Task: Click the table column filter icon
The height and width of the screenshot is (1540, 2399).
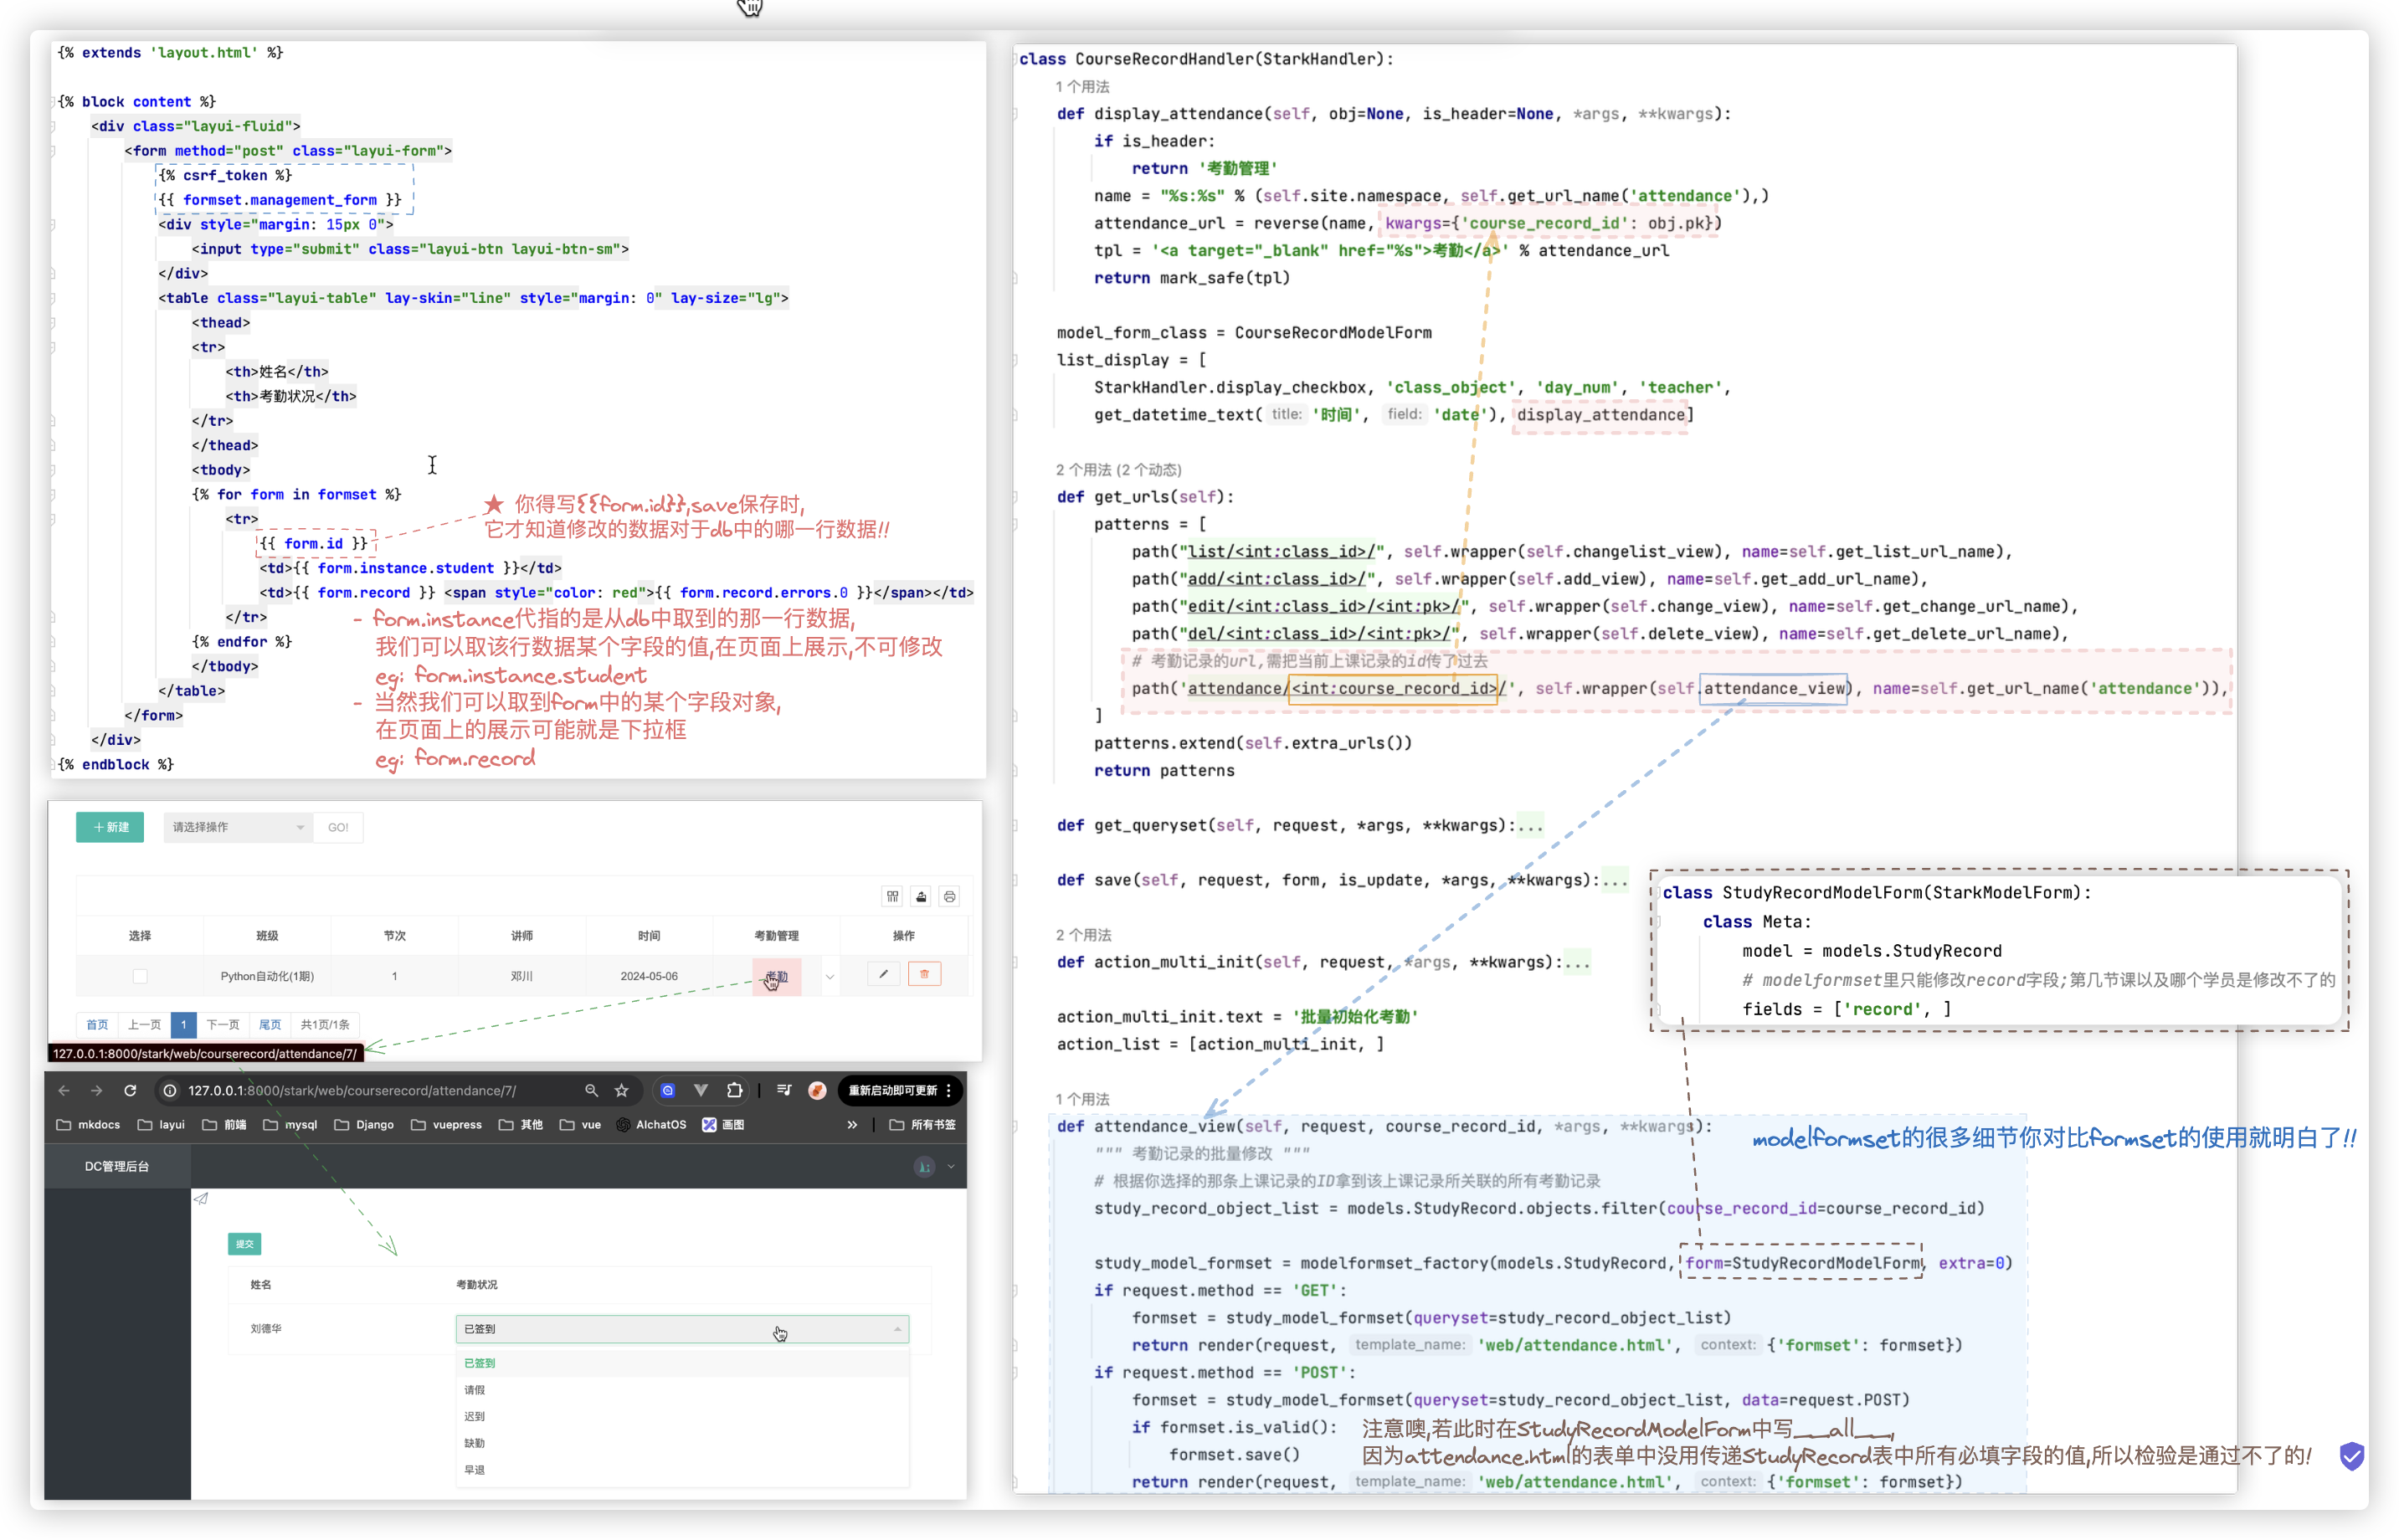Action: 892,896
